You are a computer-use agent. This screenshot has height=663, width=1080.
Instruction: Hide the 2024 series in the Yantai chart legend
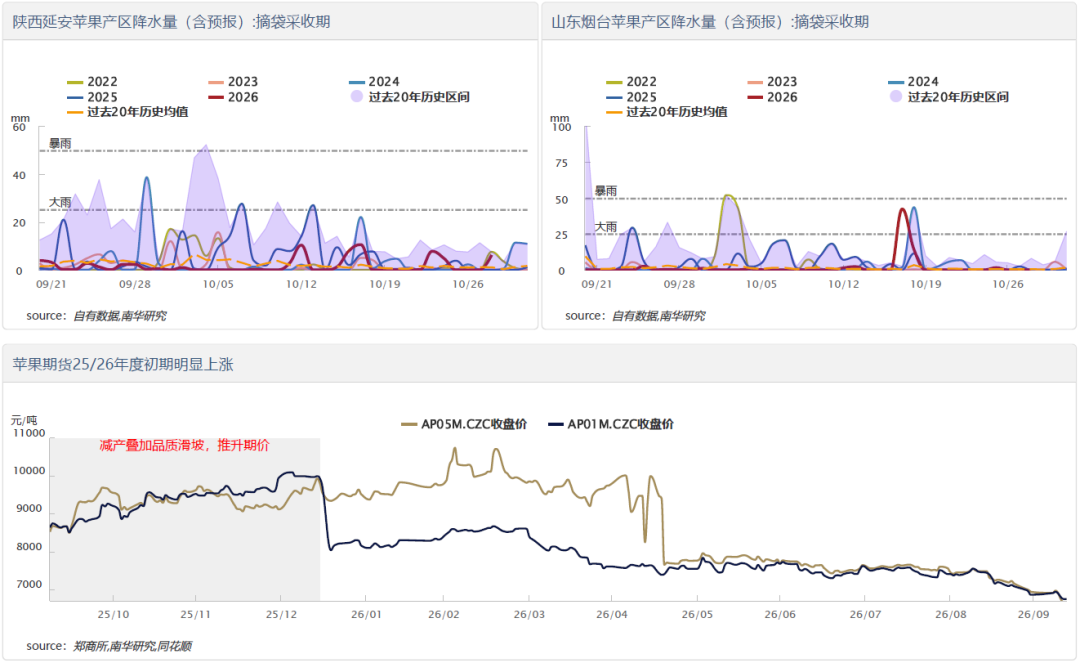913,82
